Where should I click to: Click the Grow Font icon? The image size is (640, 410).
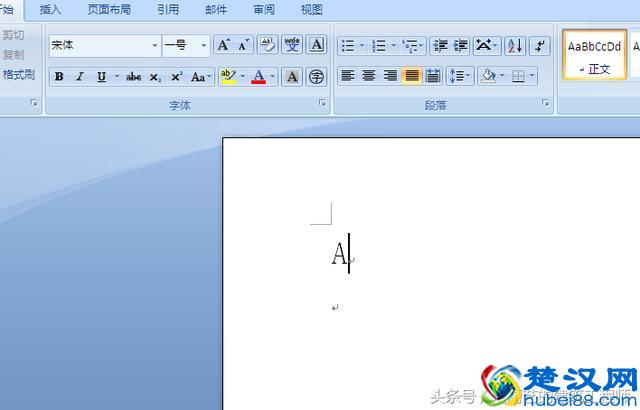tap(224, 45)
